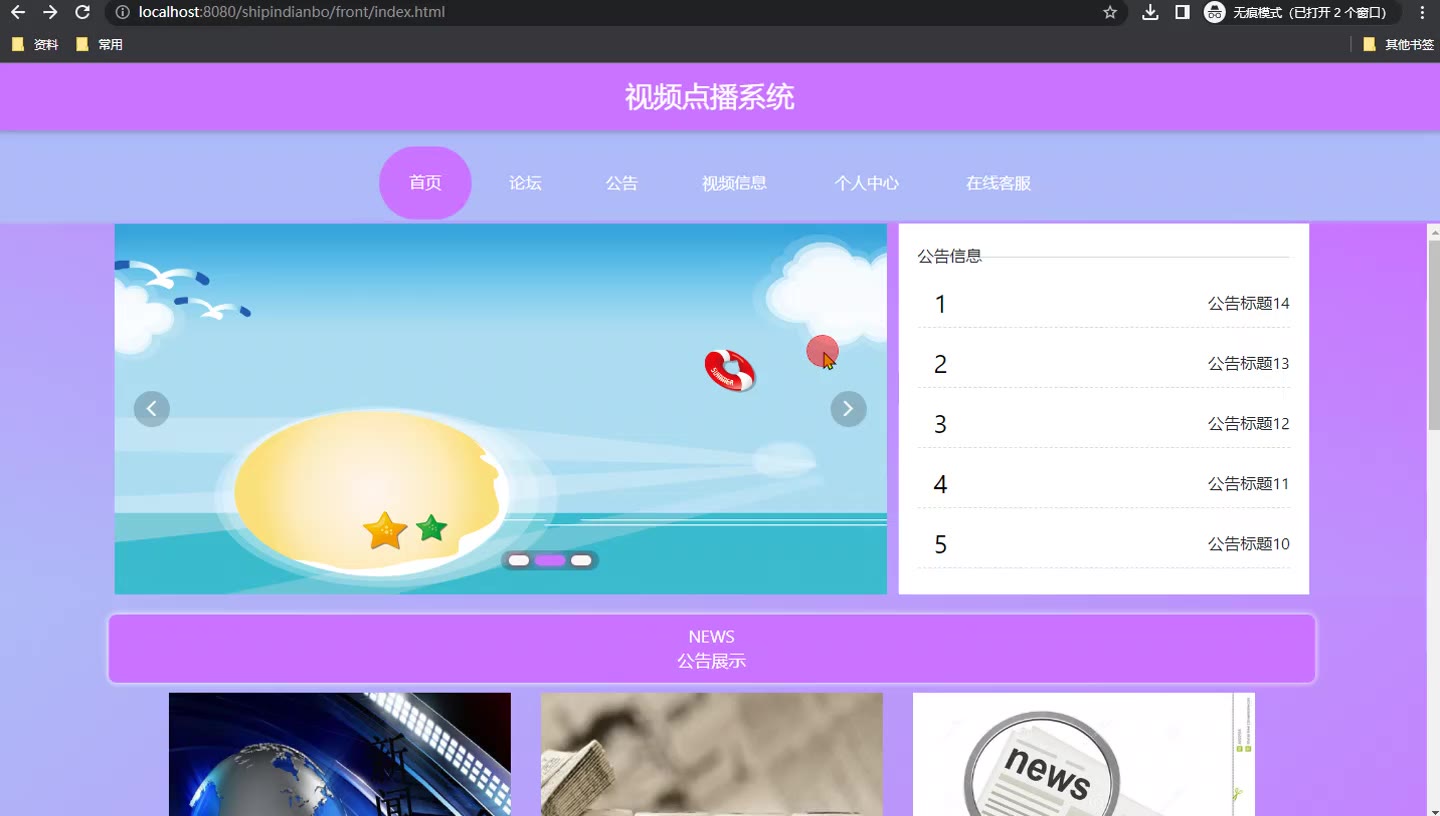This screenshot has width=1440, height=816.
Task: Select the second carousel indicator dot
Action: (550, 560)
